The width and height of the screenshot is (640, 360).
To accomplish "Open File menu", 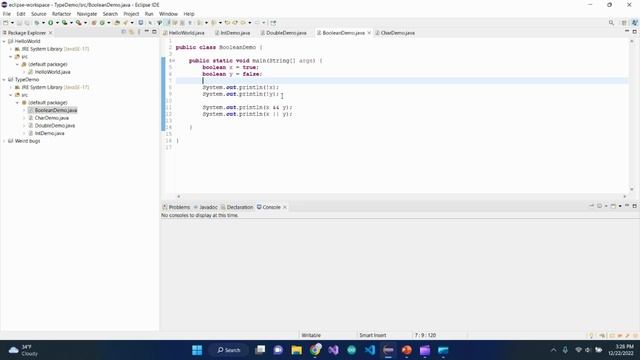I will pyautogui.click(x=7, y=14).
